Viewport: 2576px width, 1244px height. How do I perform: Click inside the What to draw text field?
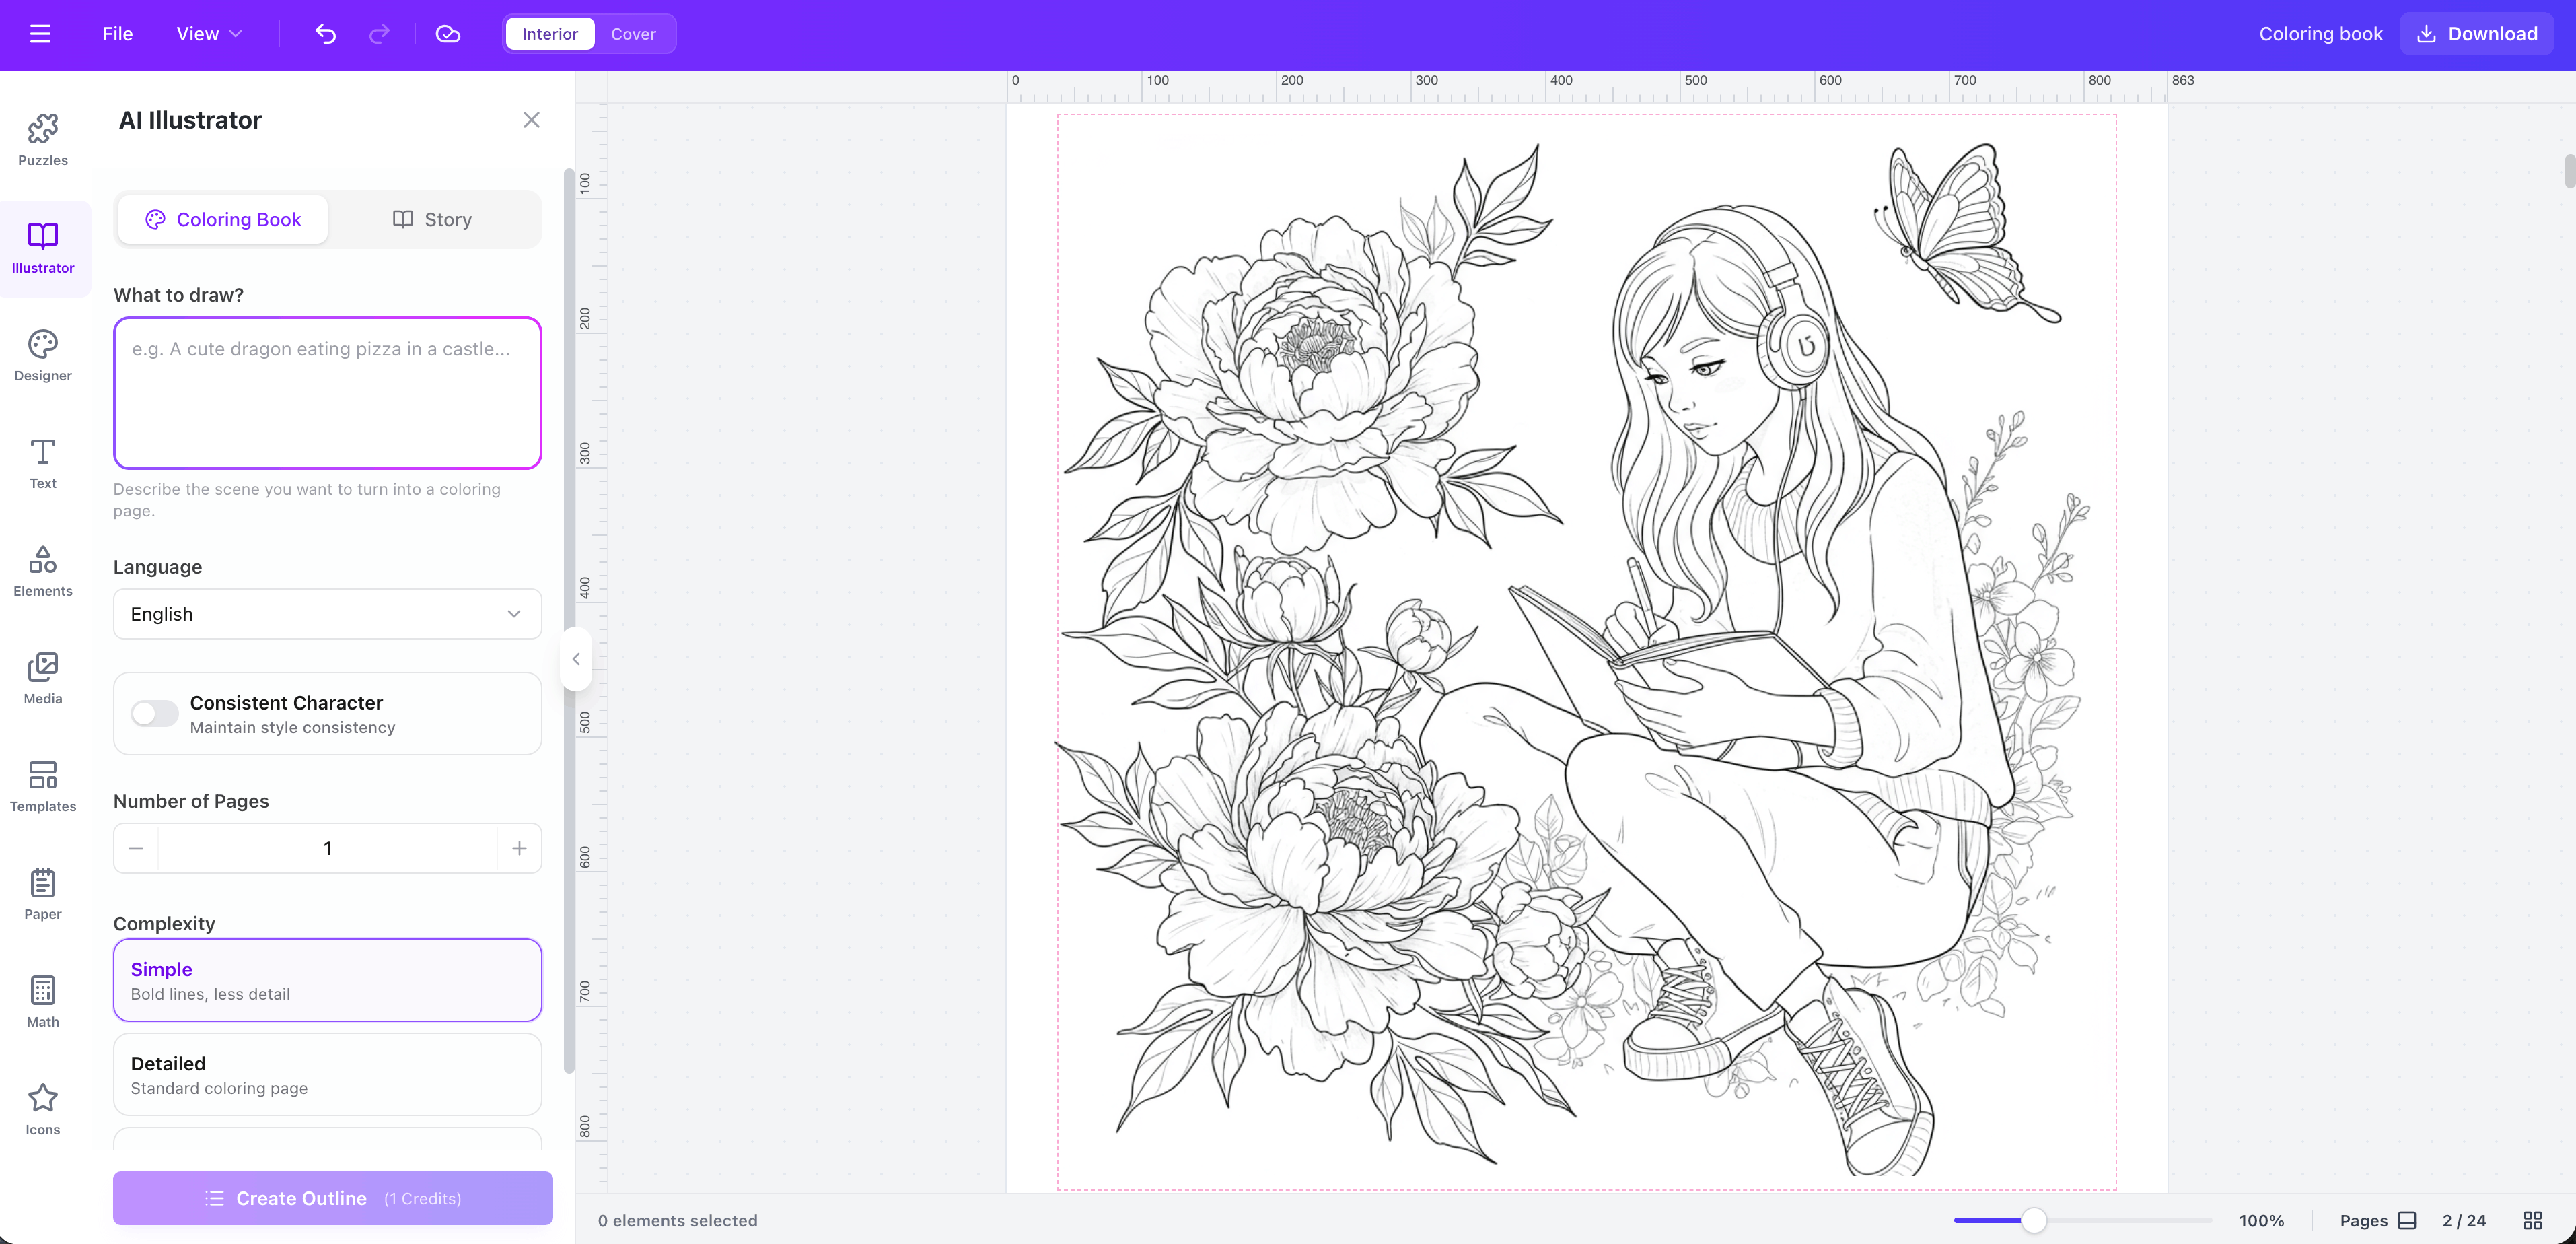[327, 392]
